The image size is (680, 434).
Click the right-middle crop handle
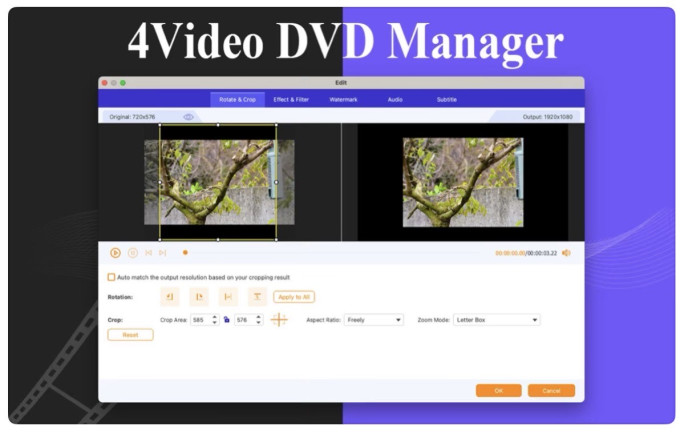[276, 182]
